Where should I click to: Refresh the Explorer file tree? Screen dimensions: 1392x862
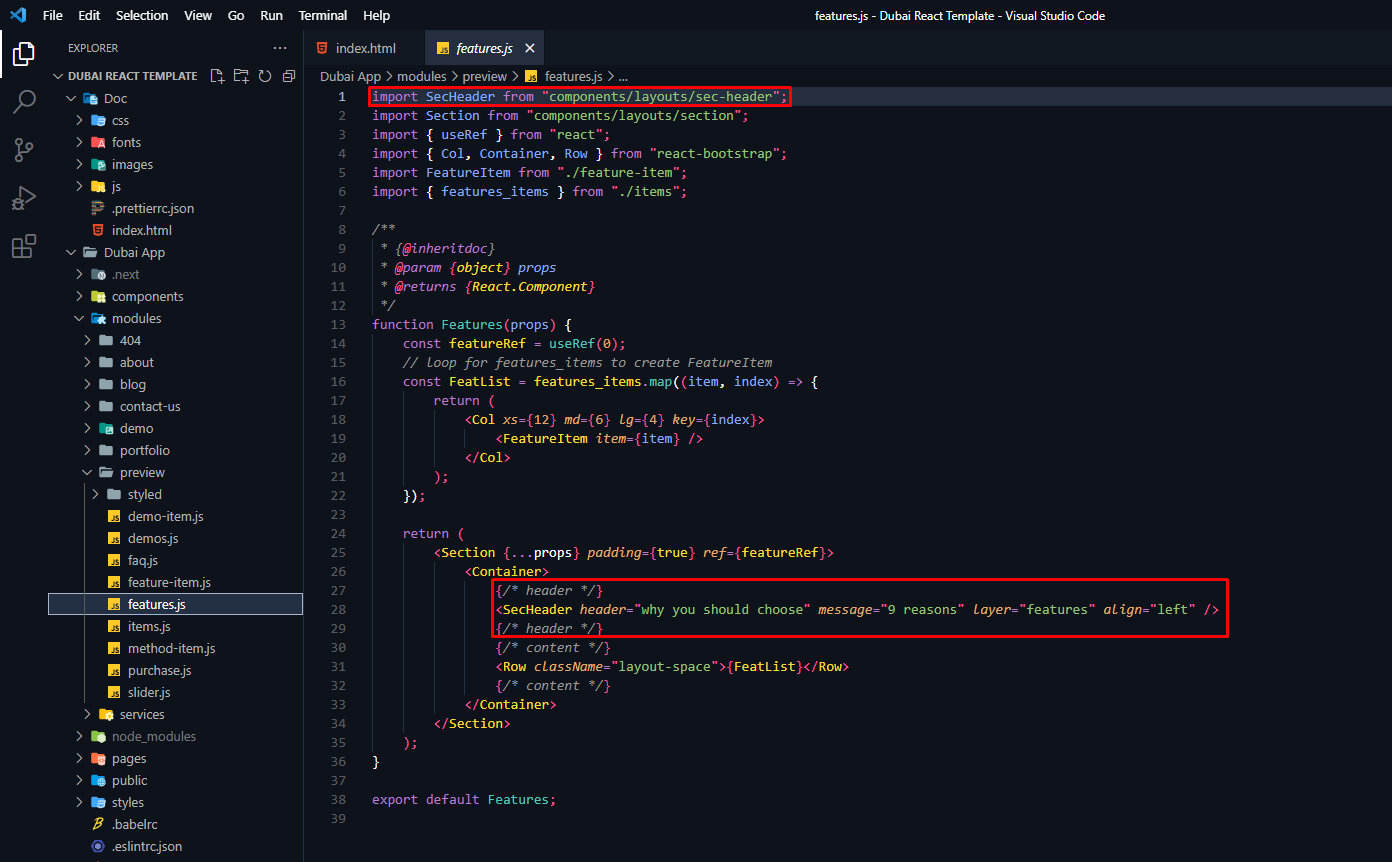pyautogui.click(x=265, y=76)
